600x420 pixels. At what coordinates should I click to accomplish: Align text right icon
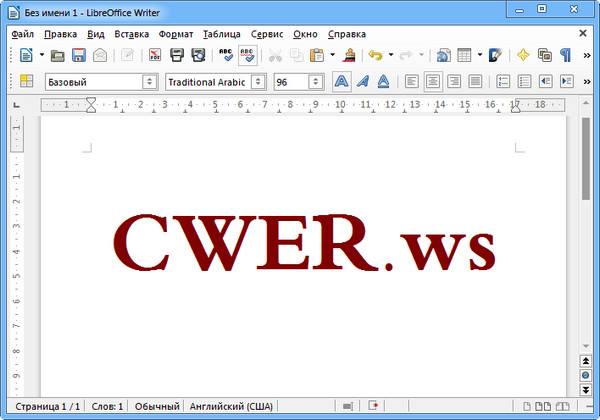pos(454,81)
